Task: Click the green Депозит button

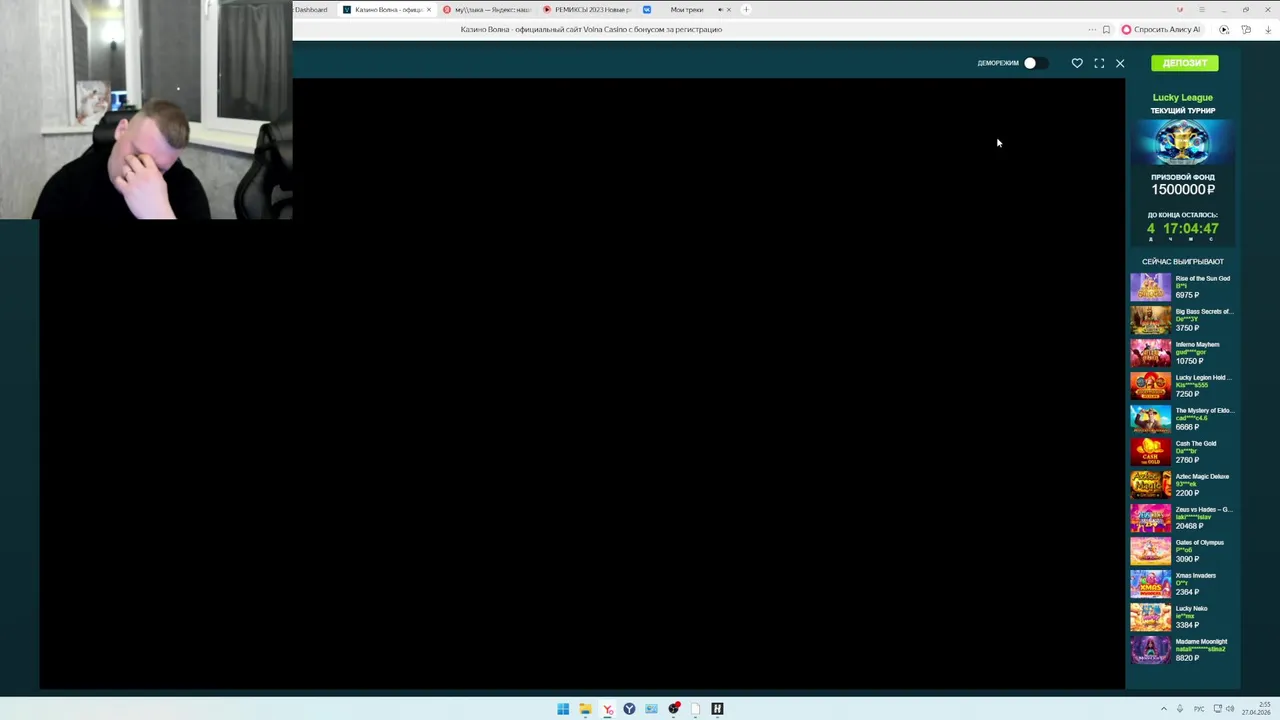Action: [1185, 63]
